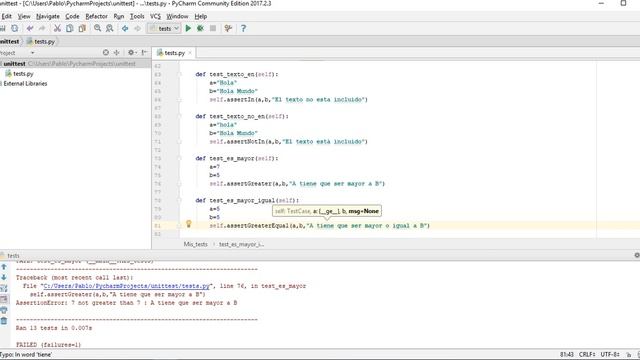Image resolution: width=640 pixels, height=360 pixels.
Task: Navigate back with the blue left arrow
Action: click(x=125, y=29)
